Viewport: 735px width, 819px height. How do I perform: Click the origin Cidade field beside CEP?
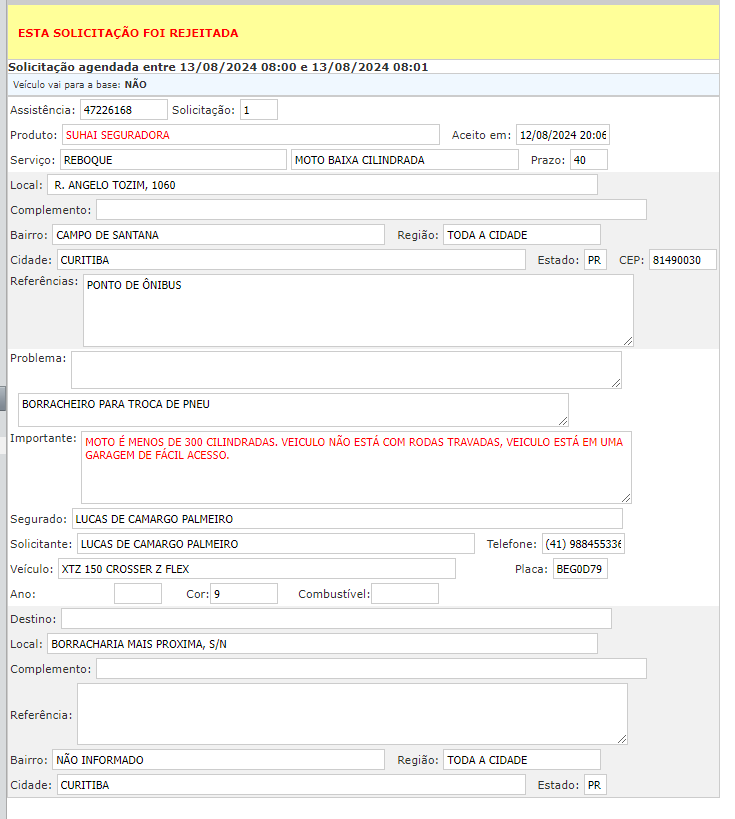click(291, 260)
